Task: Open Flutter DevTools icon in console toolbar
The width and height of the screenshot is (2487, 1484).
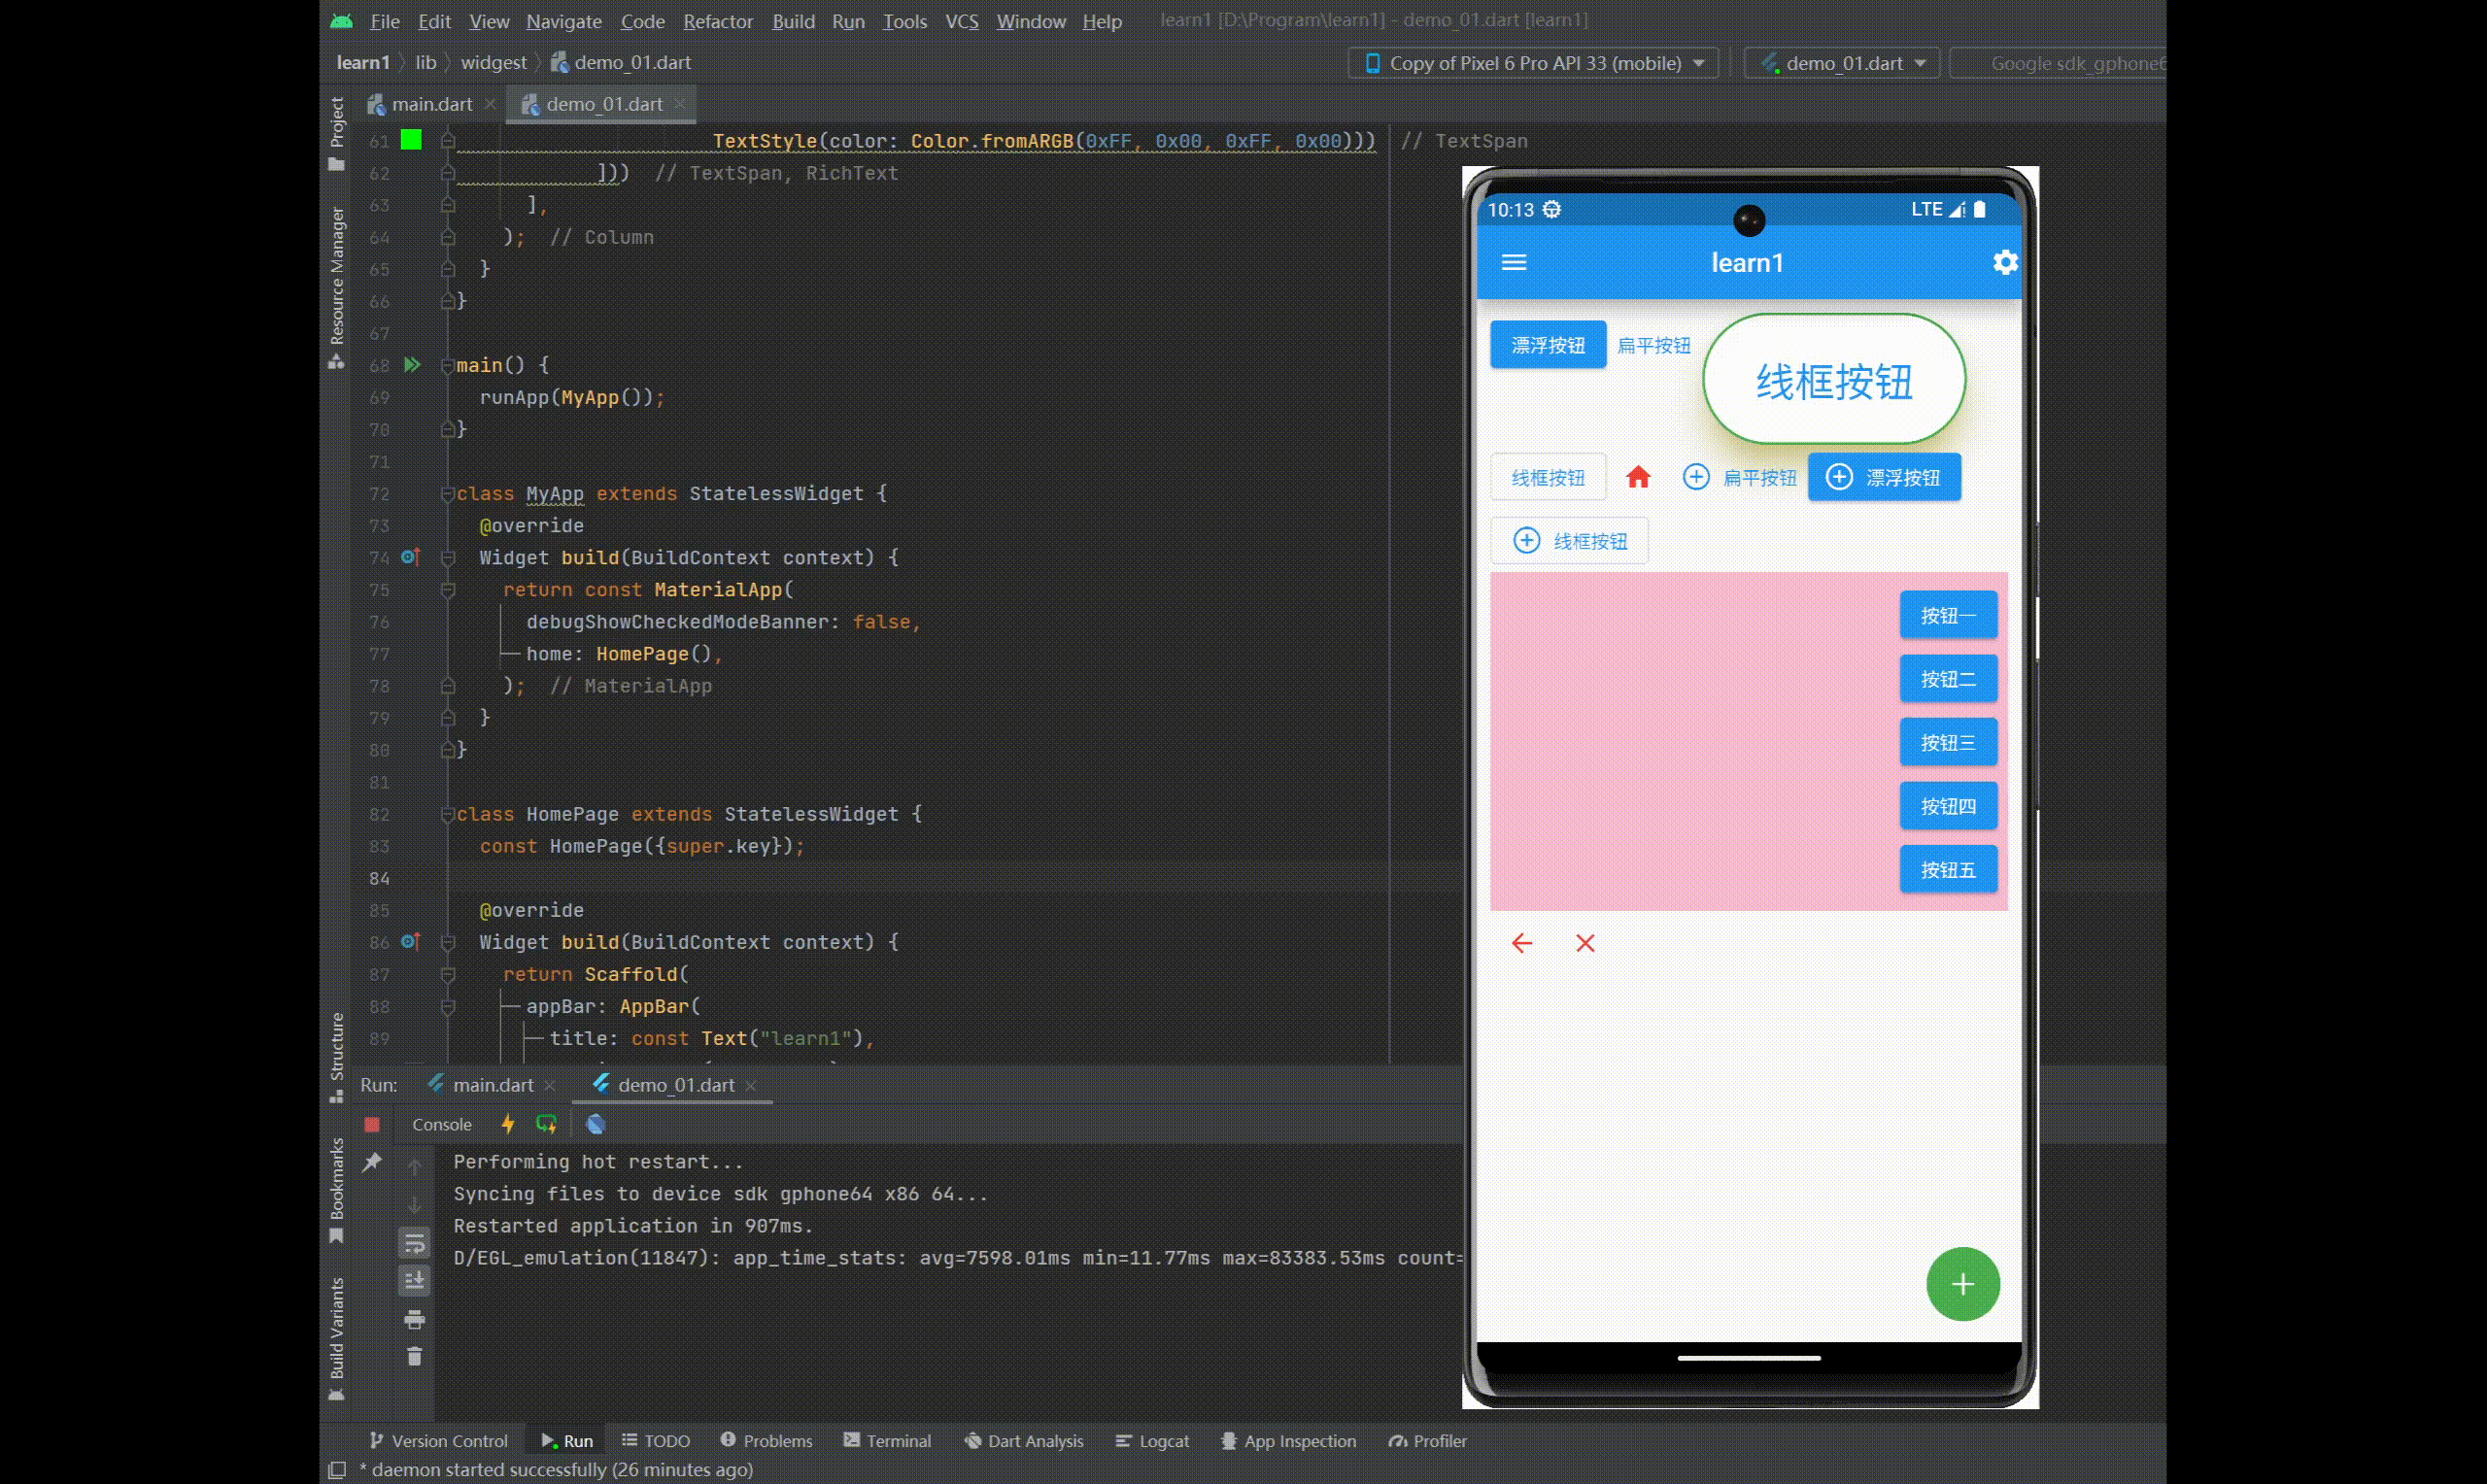Action: 596,1124
